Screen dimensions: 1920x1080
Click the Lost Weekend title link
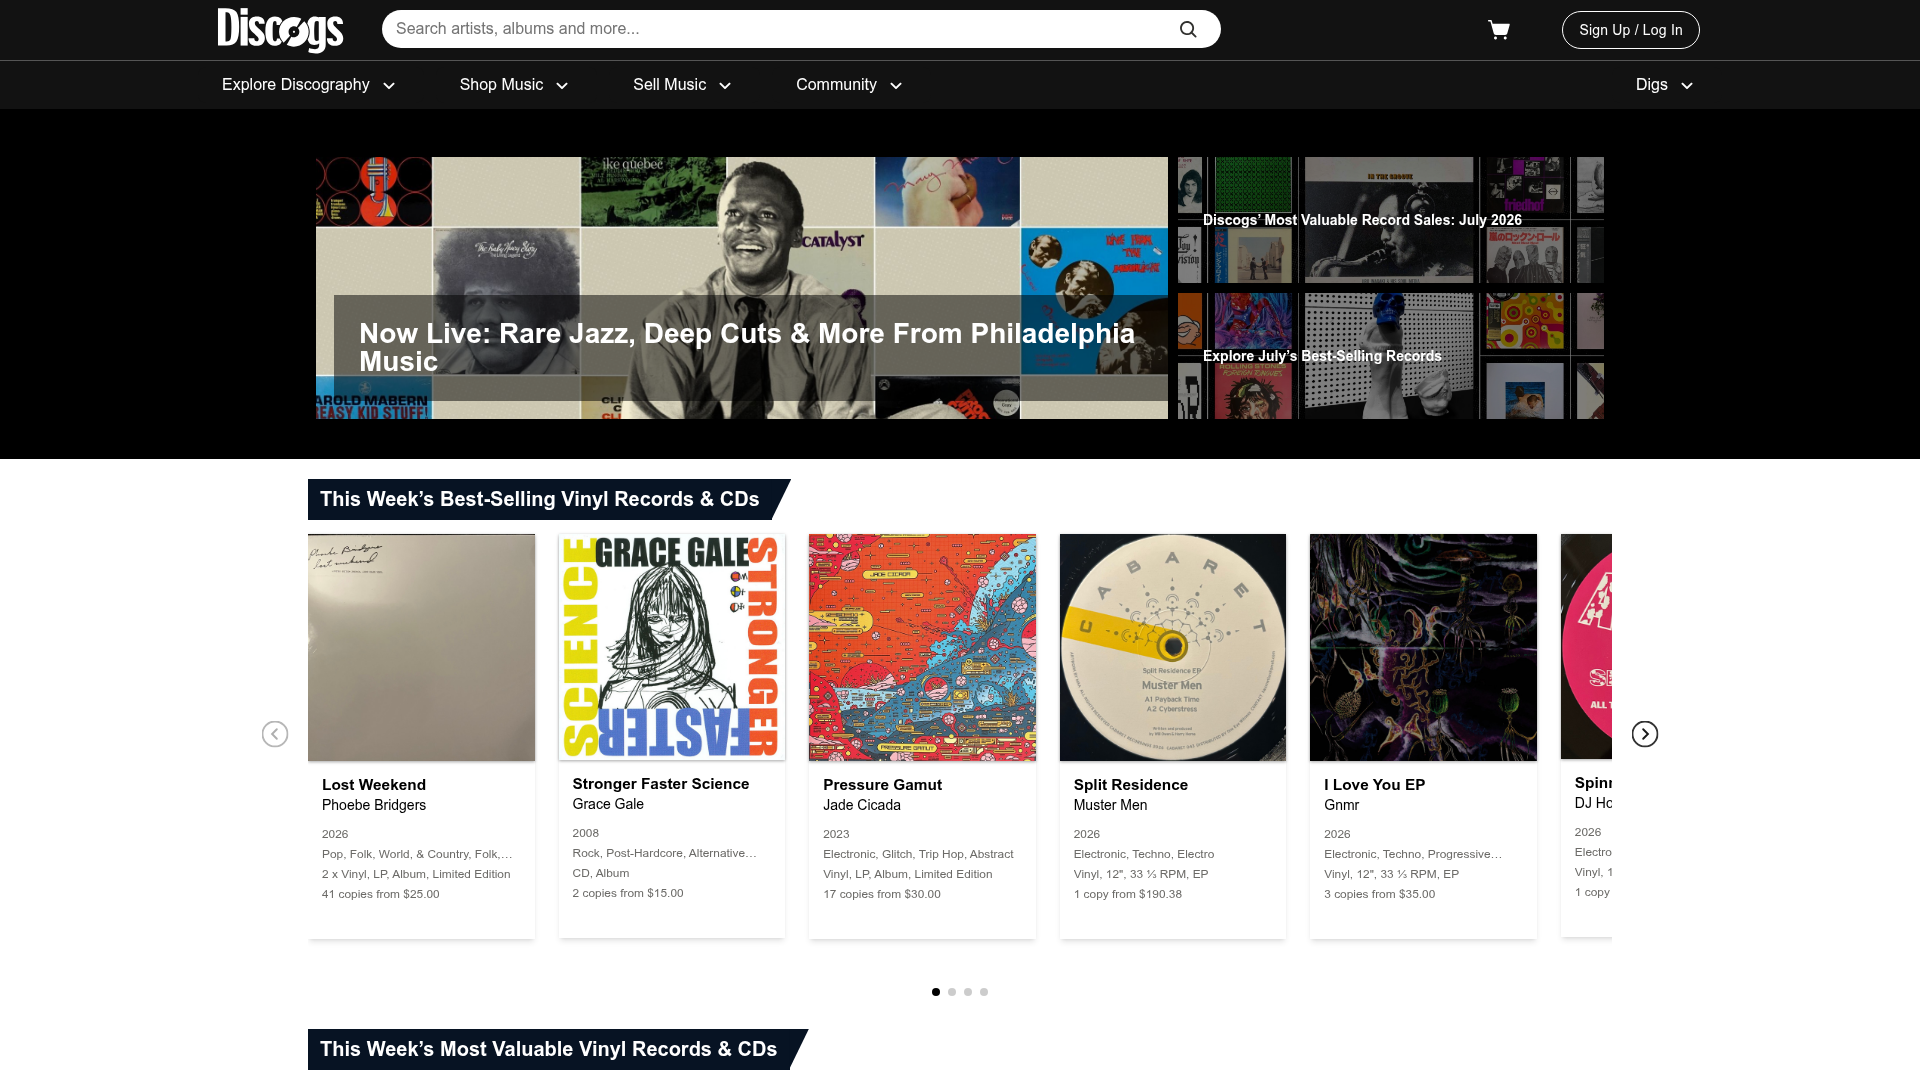374,785
